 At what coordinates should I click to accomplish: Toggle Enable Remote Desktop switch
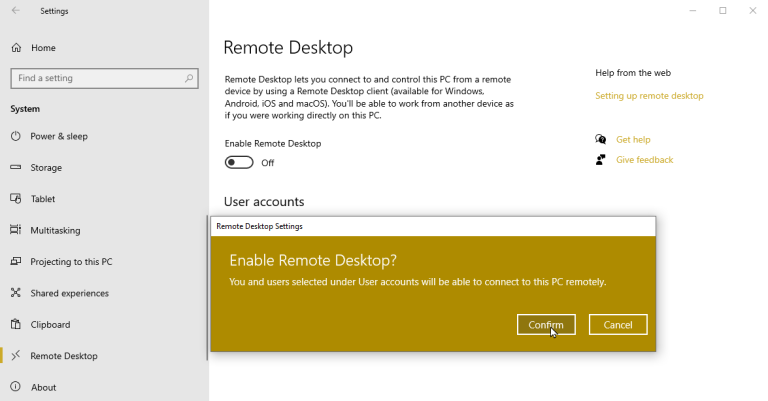click(239, 163)
